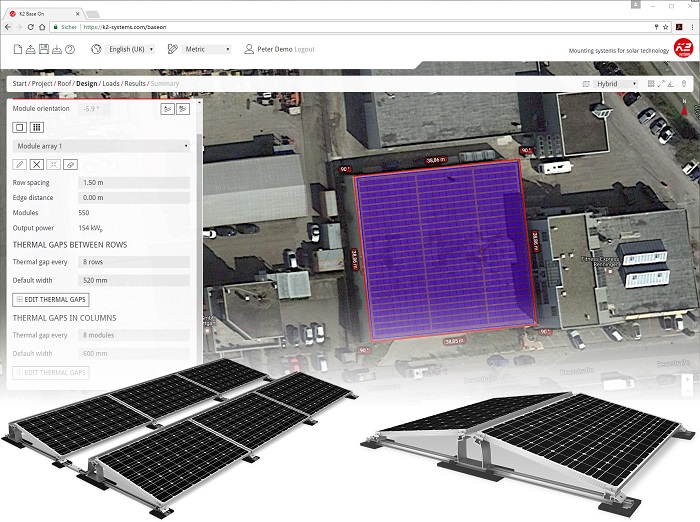This screenshot has width=700, height=522.
Task: Open the help question mark icon
Action: coord(70,49)
